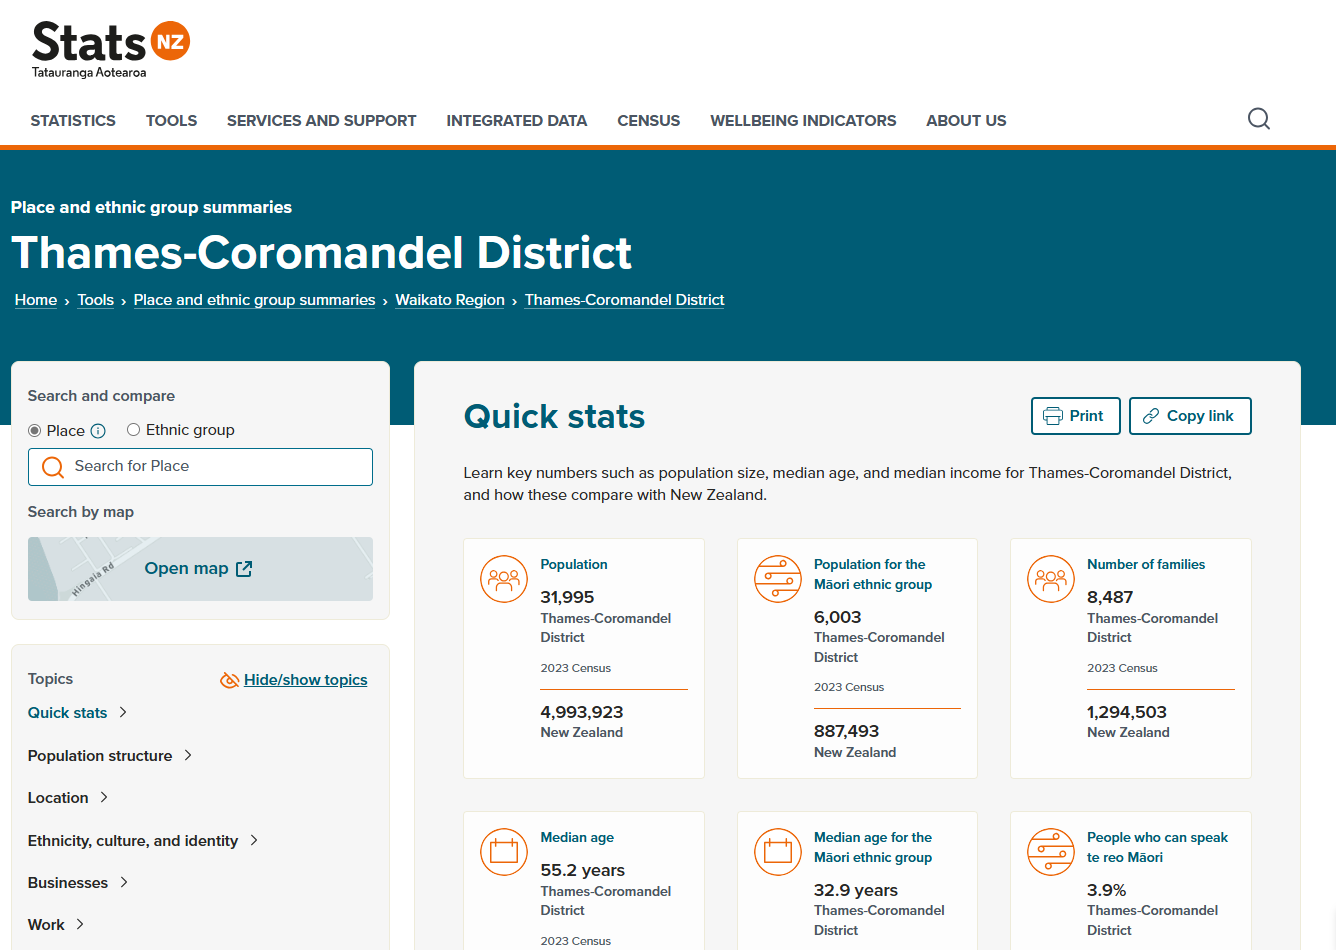Open the WELLBEING INDICATORS menu
This screenshot has height=950, width=1336.
point(803,121)
